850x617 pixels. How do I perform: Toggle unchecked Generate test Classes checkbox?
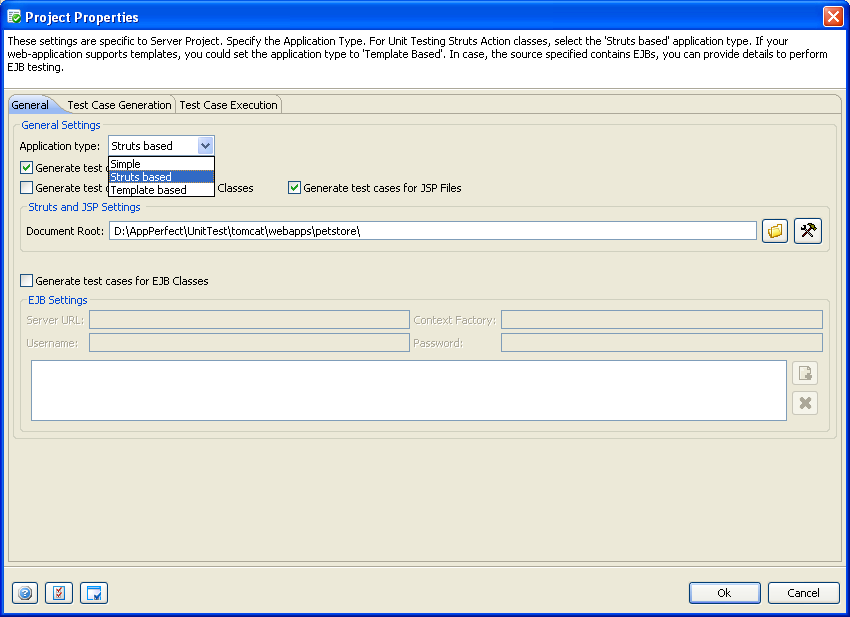tap(27, 188)
